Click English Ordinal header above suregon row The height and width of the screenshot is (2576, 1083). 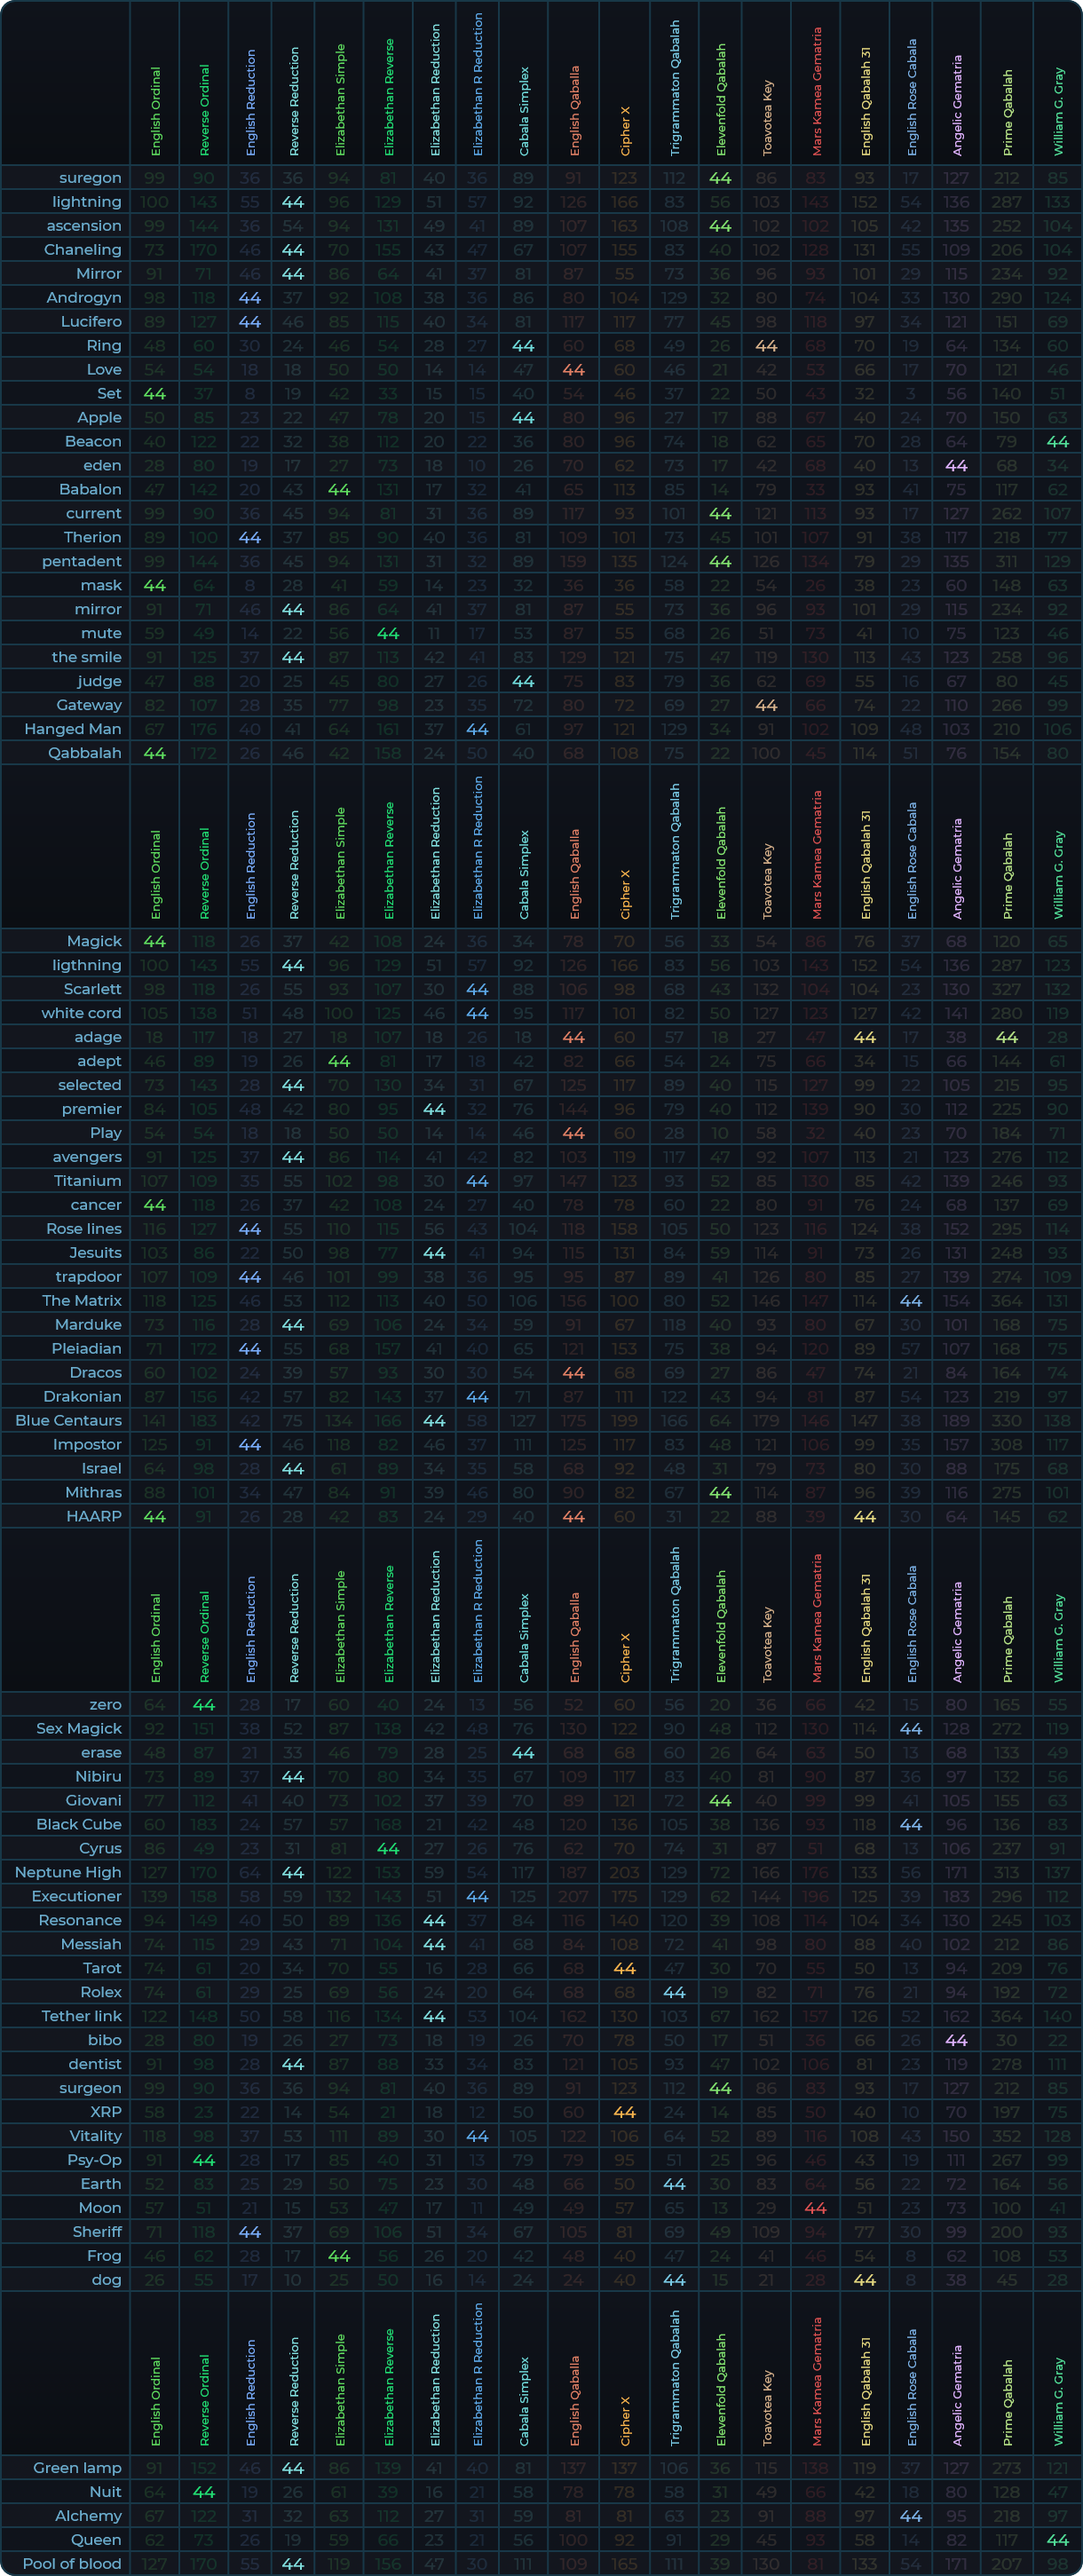coord(155,110)
